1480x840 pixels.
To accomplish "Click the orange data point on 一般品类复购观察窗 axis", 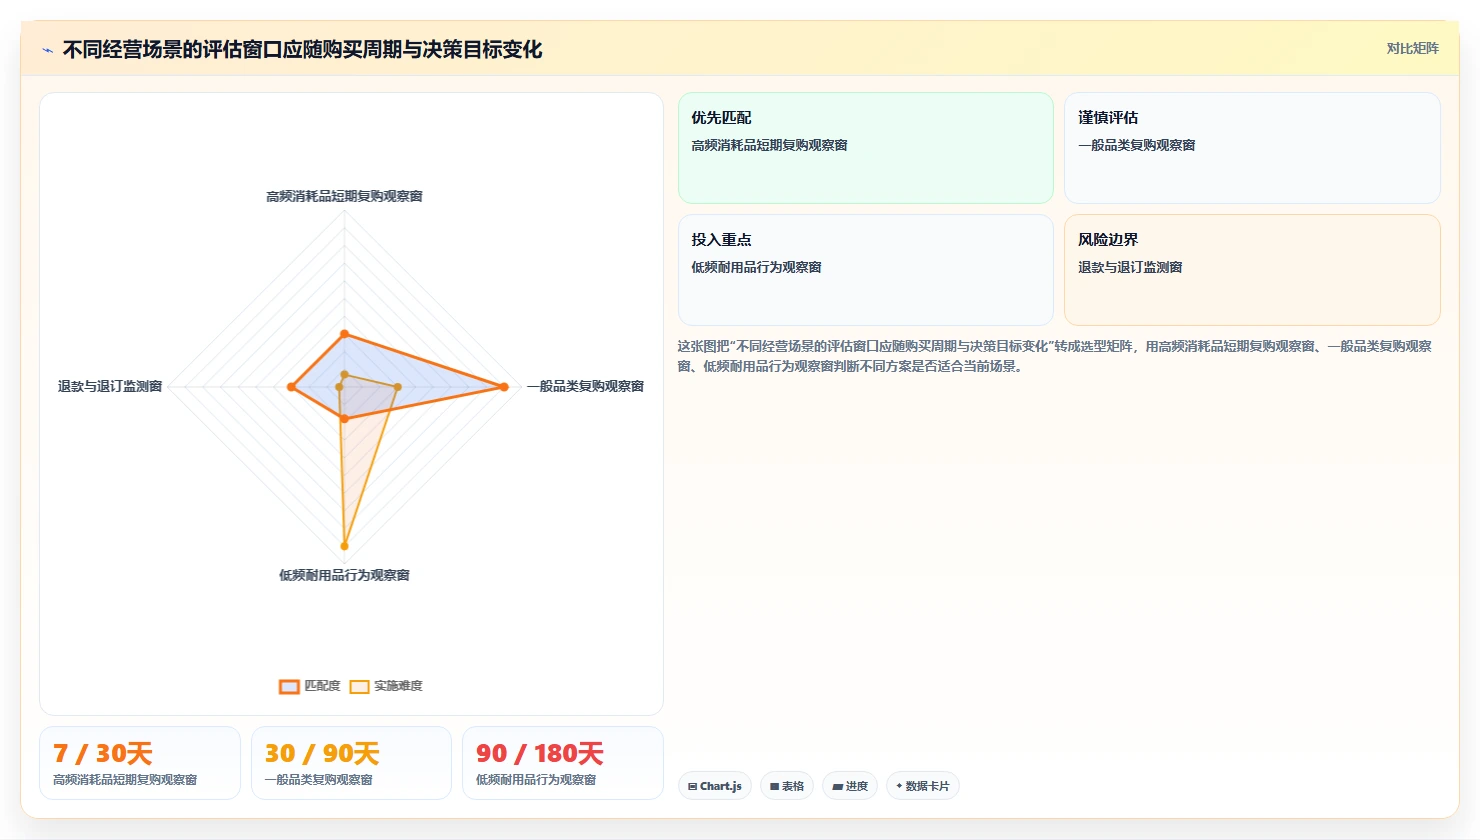I will [x=504, y=387].
